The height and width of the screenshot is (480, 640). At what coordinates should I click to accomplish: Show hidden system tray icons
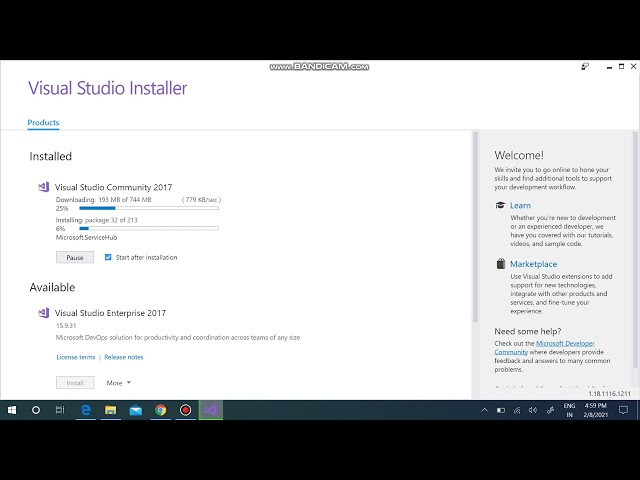[x=484, y=410]
